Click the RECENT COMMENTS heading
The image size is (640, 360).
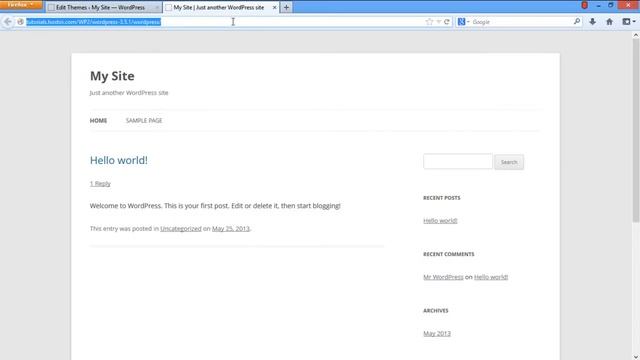pos(449,254)
